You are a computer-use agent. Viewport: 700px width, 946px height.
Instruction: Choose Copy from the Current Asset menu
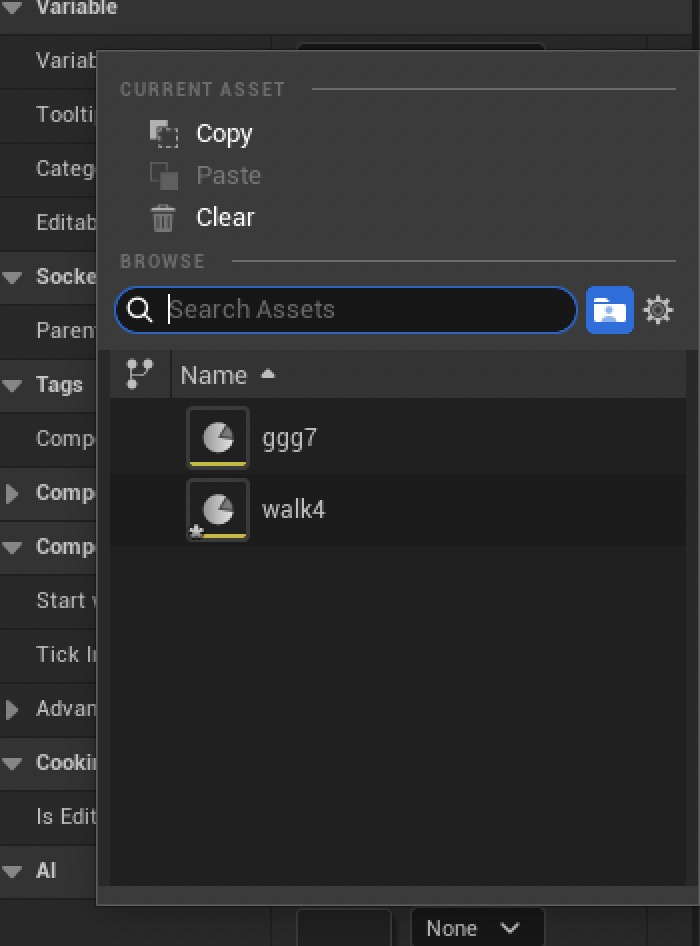[x=224, y=134]
